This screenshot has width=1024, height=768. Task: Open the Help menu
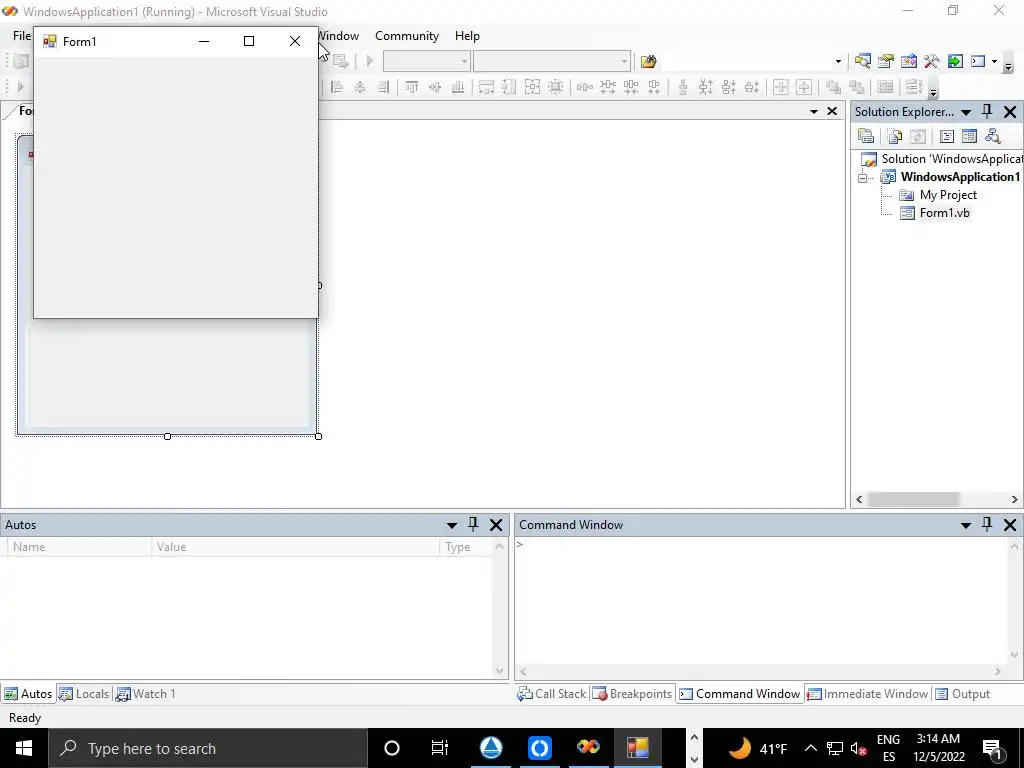pos(467,36)
